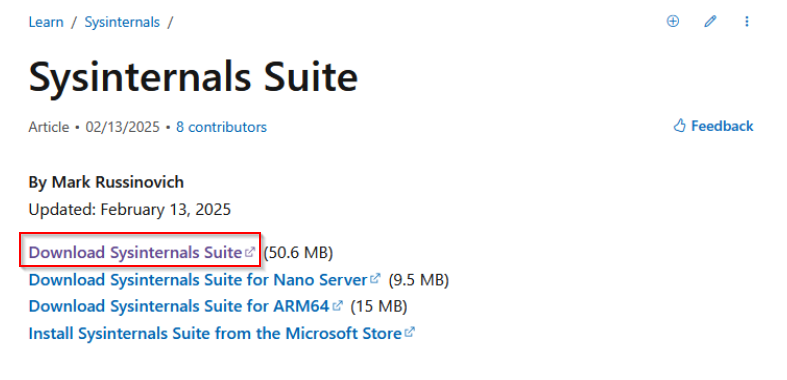The image size is (787, 380).
Task: Select the Feedback button text
Action: pyautogui.click(x=722, y=126)
